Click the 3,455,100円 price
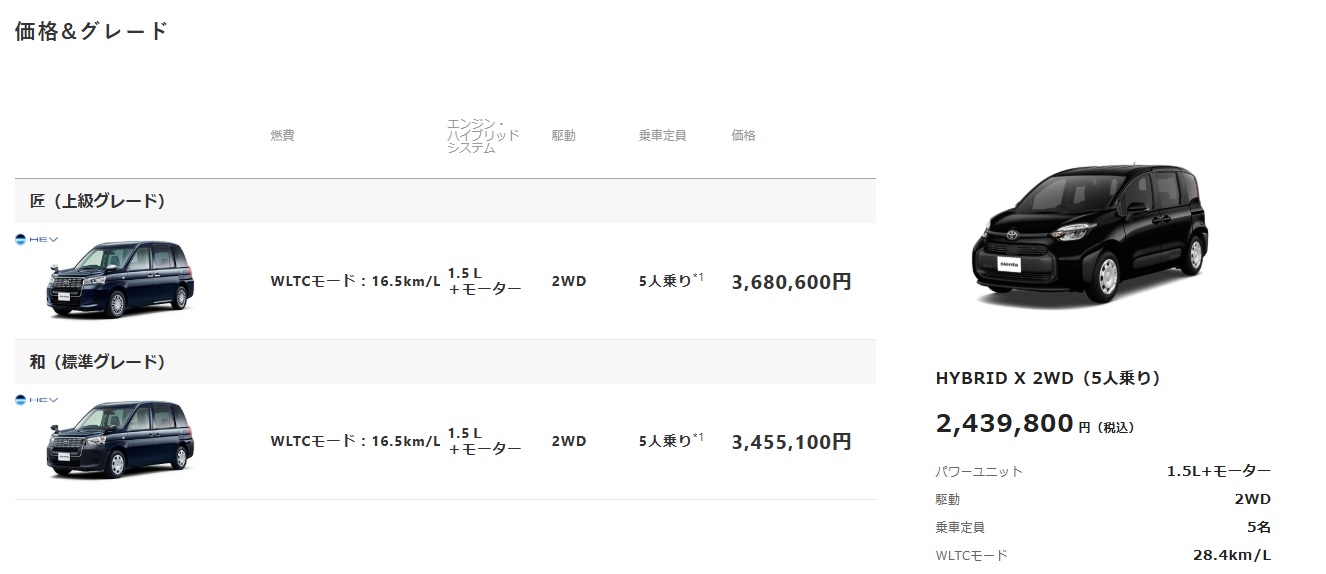Screen dimensions: 1326x574 (x=791, y=442)
